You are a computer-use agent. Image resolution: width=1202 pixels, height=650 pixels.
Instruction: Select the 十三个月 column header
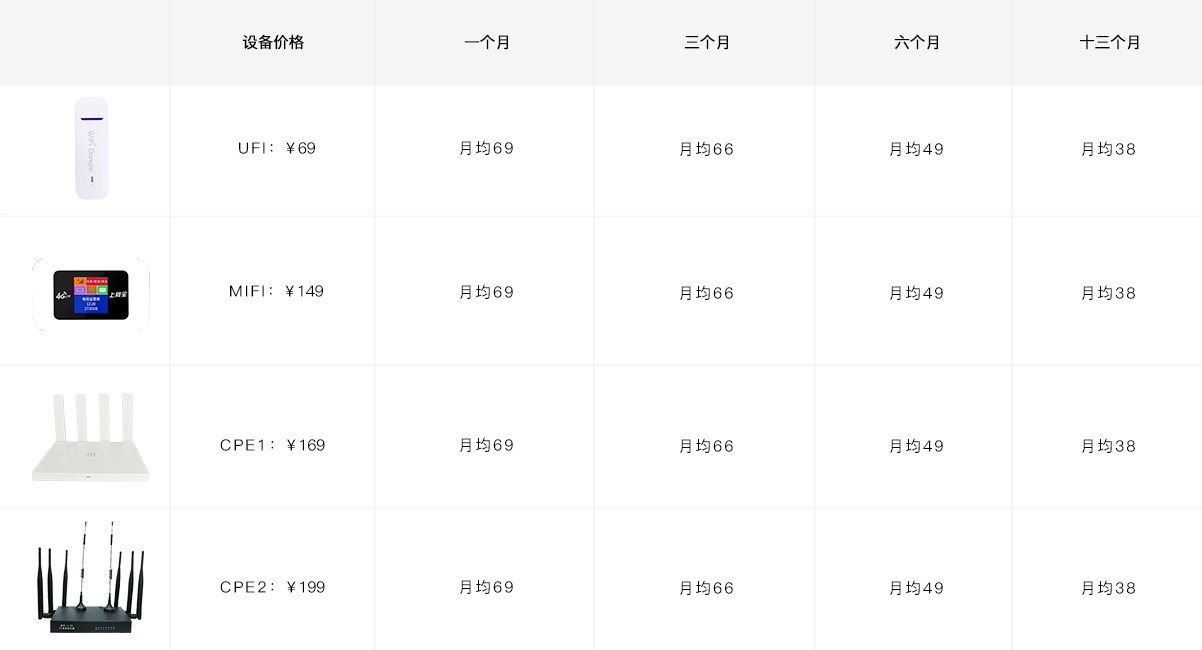(1110, 43)
